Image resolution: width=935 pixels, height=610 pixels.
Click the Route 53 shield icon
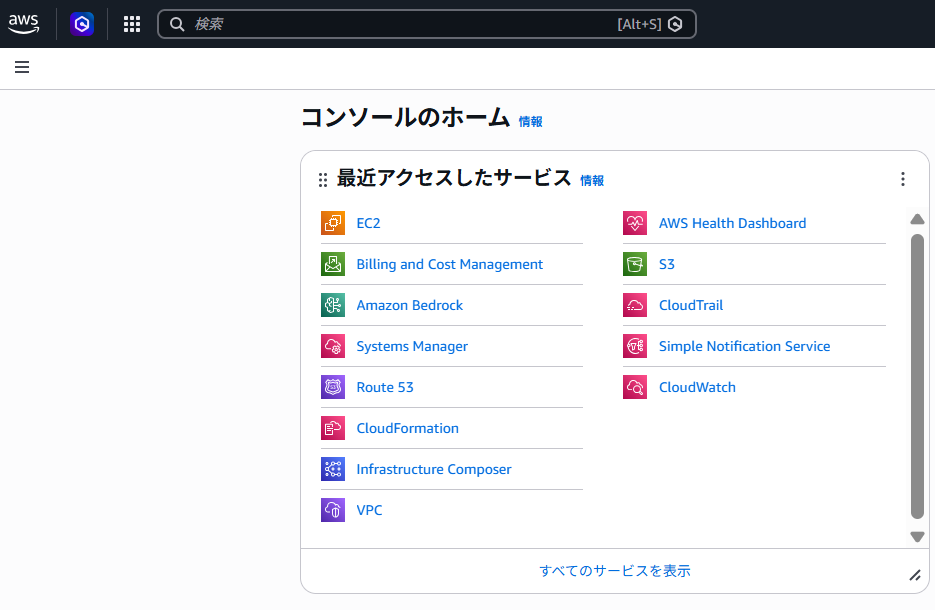(x=333, y=387)
